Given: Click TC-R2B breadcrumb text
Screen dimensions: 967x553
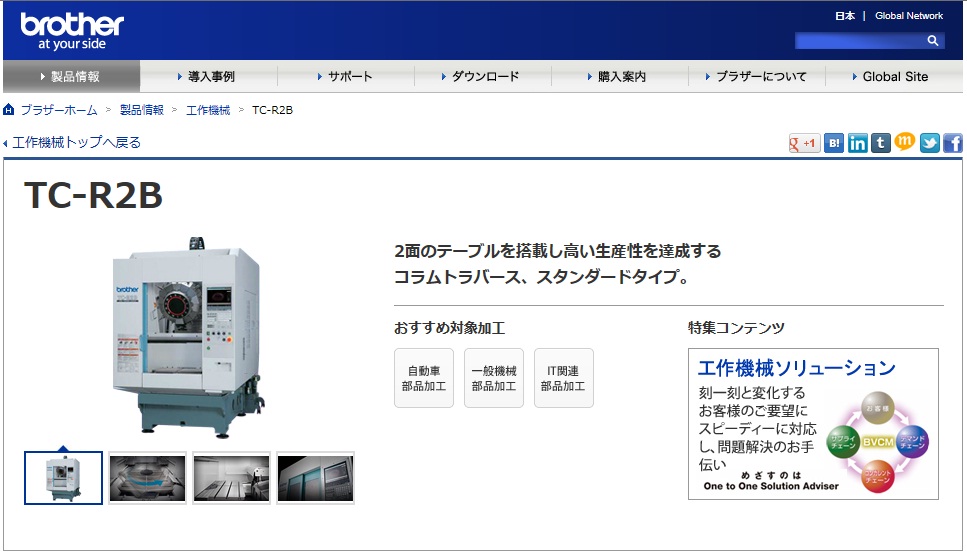Looking at the screenshot, I should tap(272, 110).
